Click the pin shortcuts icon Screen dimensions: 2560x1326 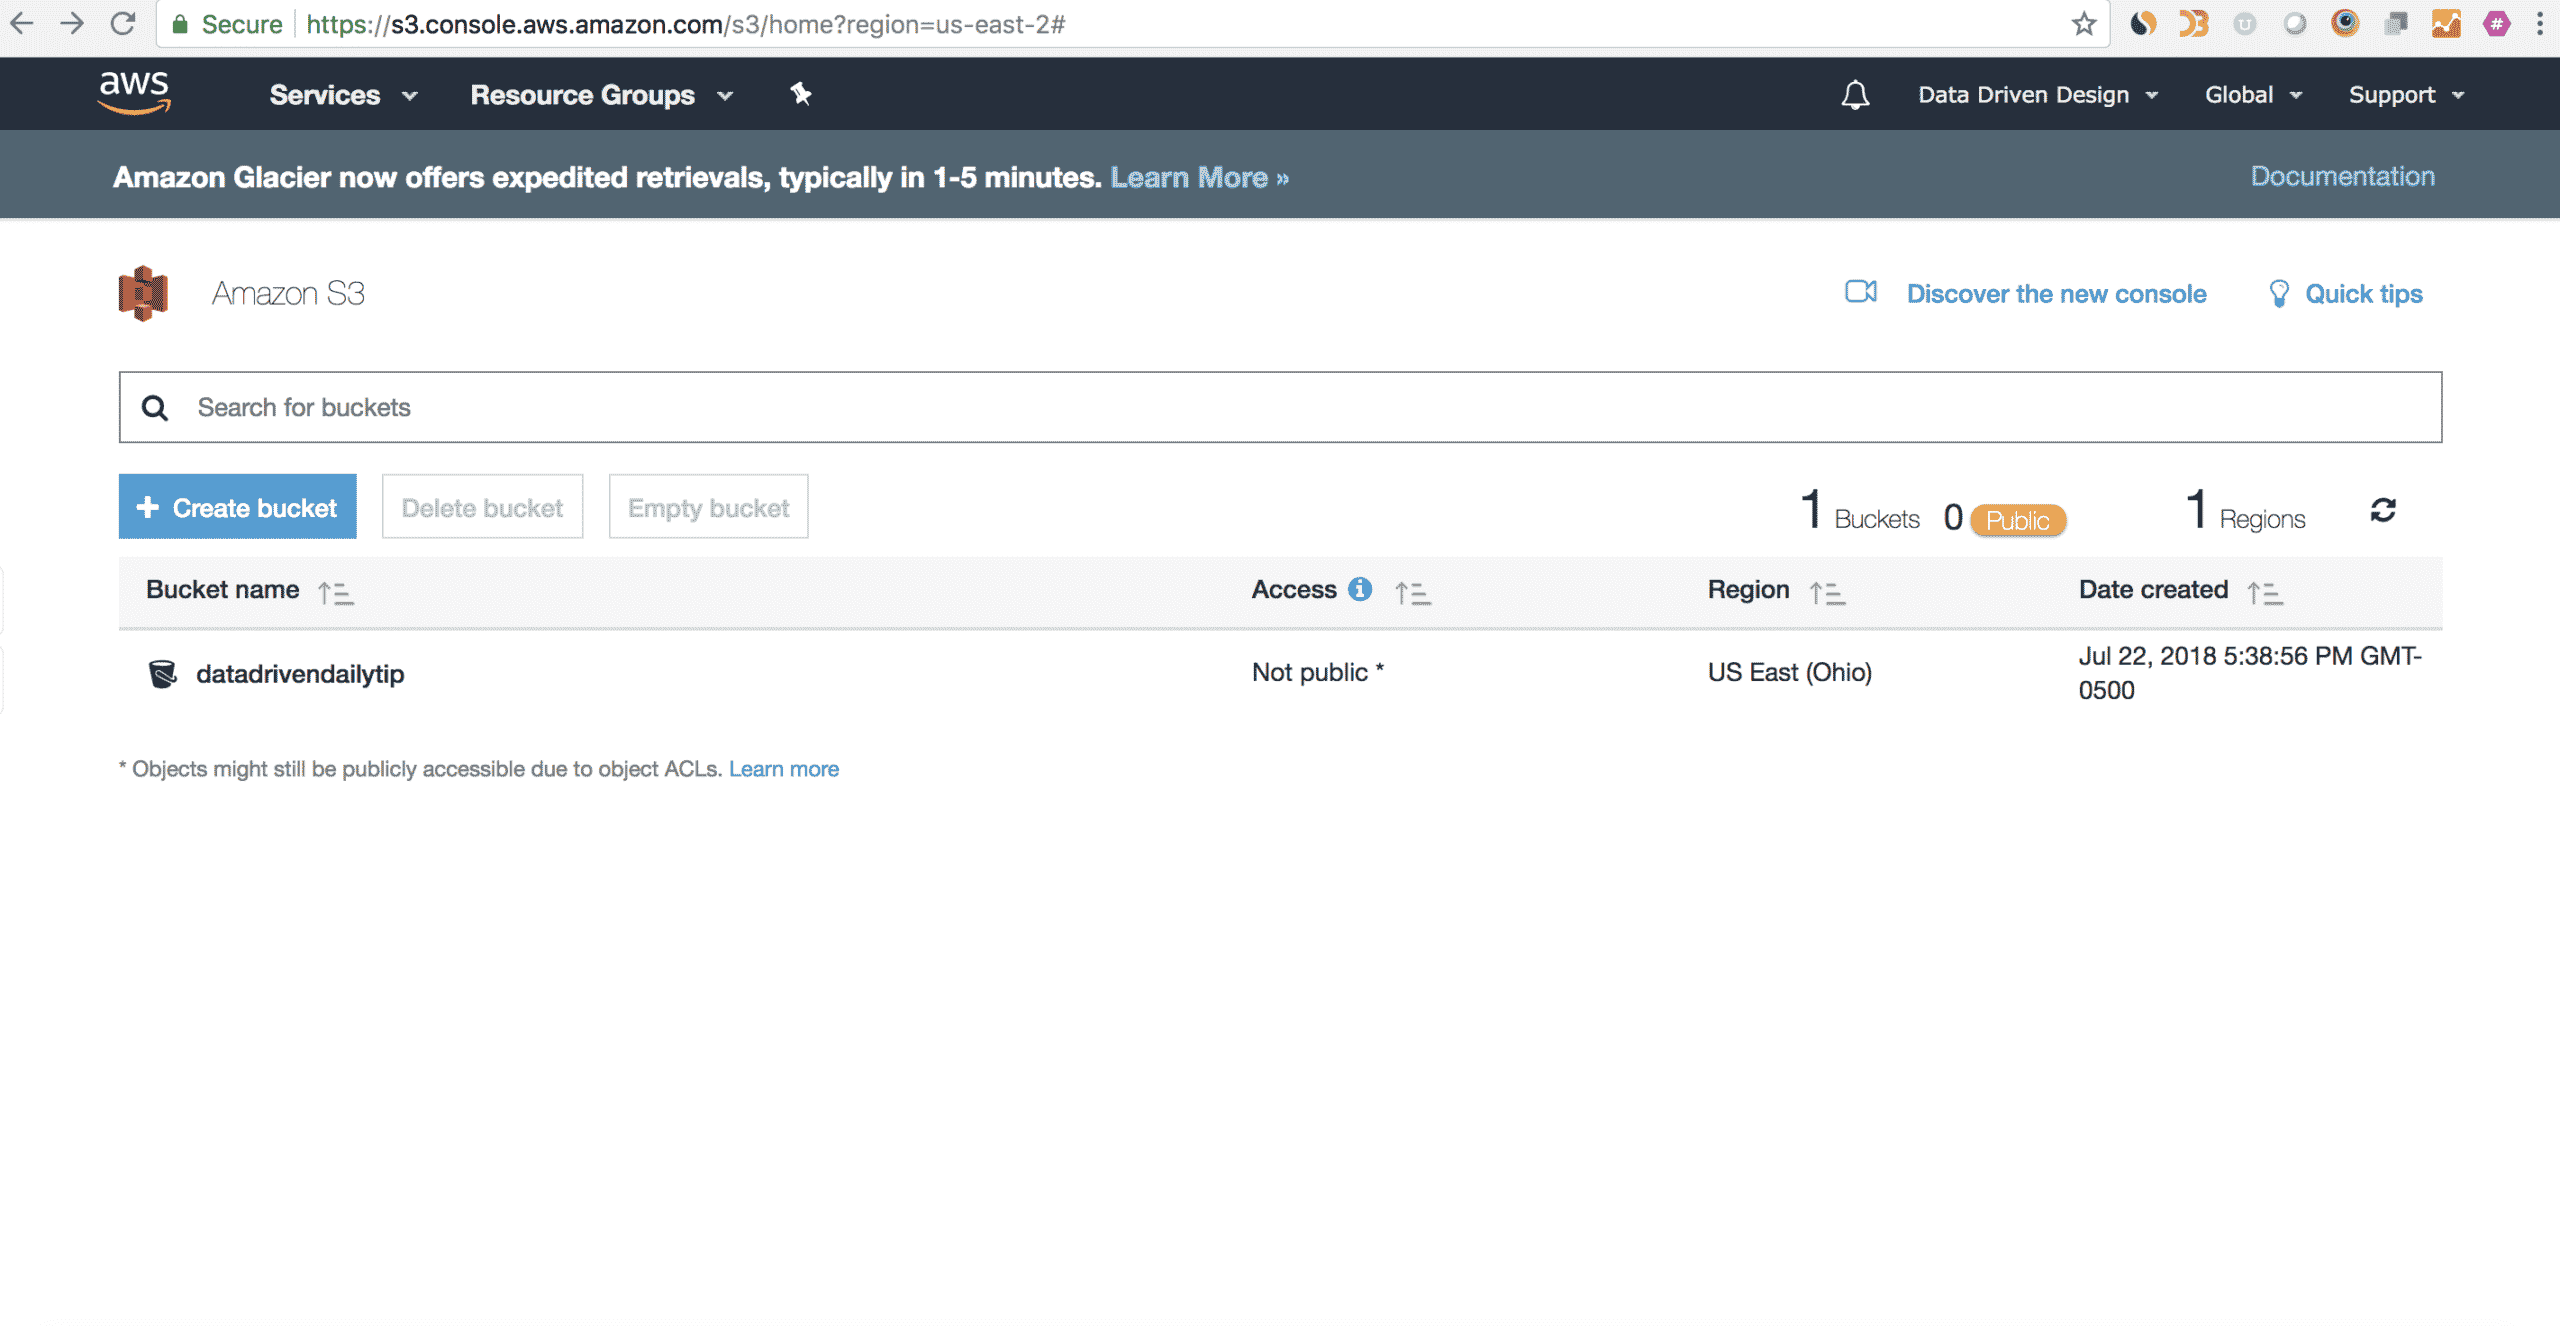[x=800, y=94]
